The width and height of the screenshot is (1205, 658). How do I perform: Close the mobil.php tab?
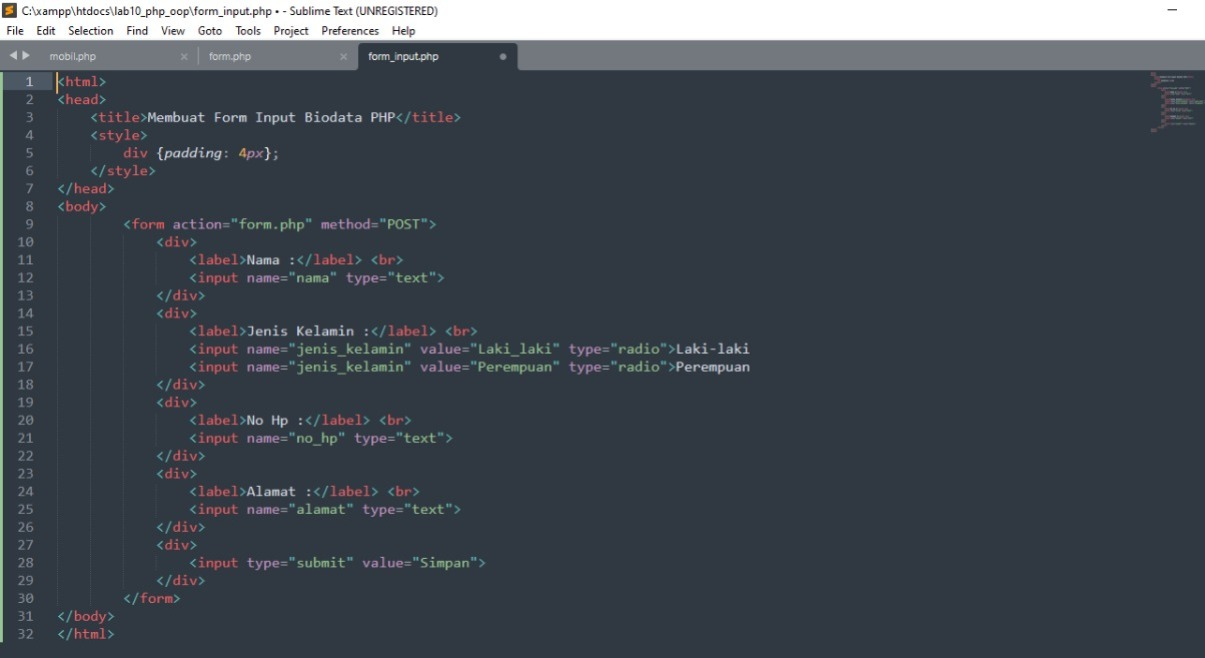click(x=184, y=57)
